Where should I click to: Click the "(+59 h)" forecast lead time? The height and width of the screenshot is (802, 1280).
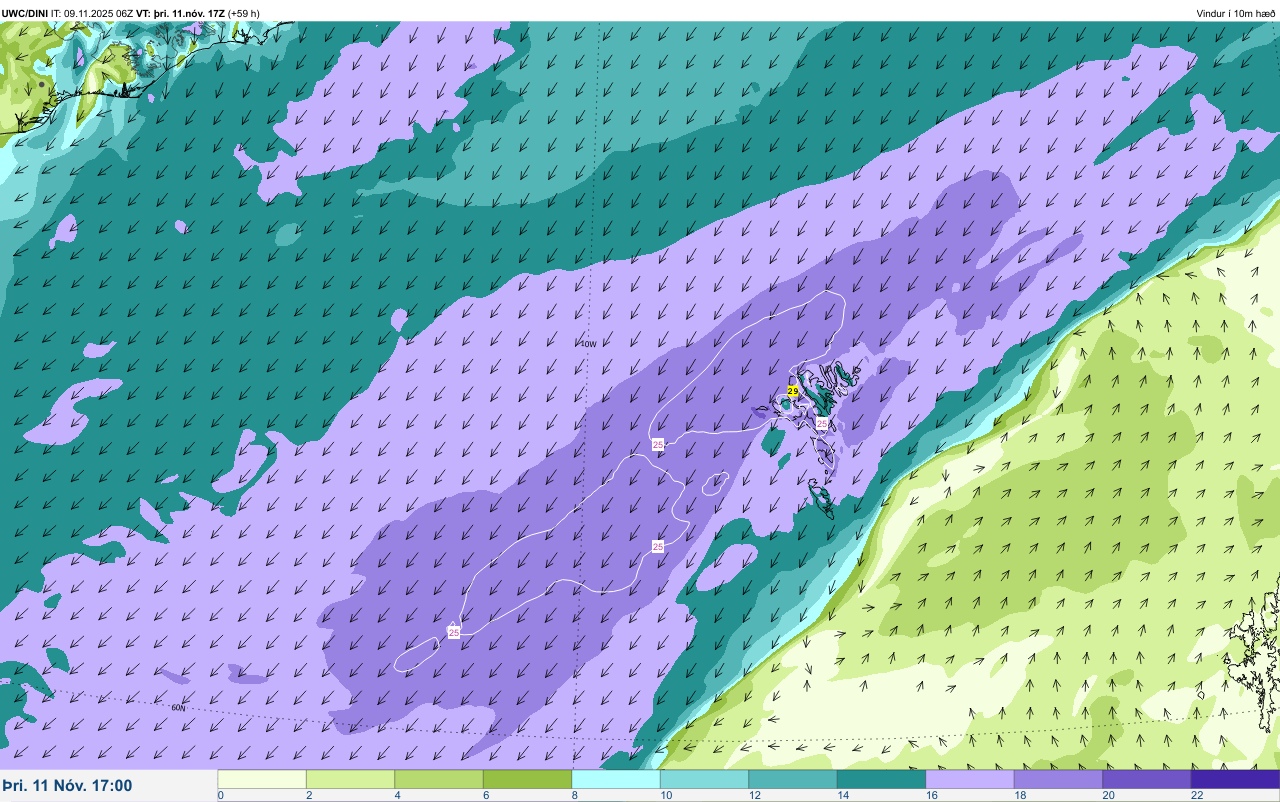(x=244, y=13)
